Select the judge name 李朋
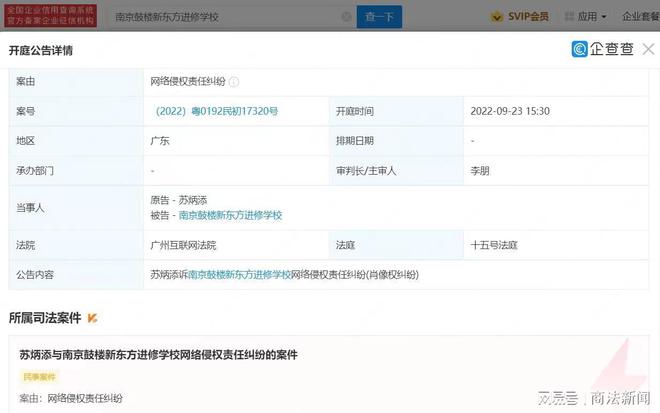Screen dimensions: 660x413 (479, 171)
